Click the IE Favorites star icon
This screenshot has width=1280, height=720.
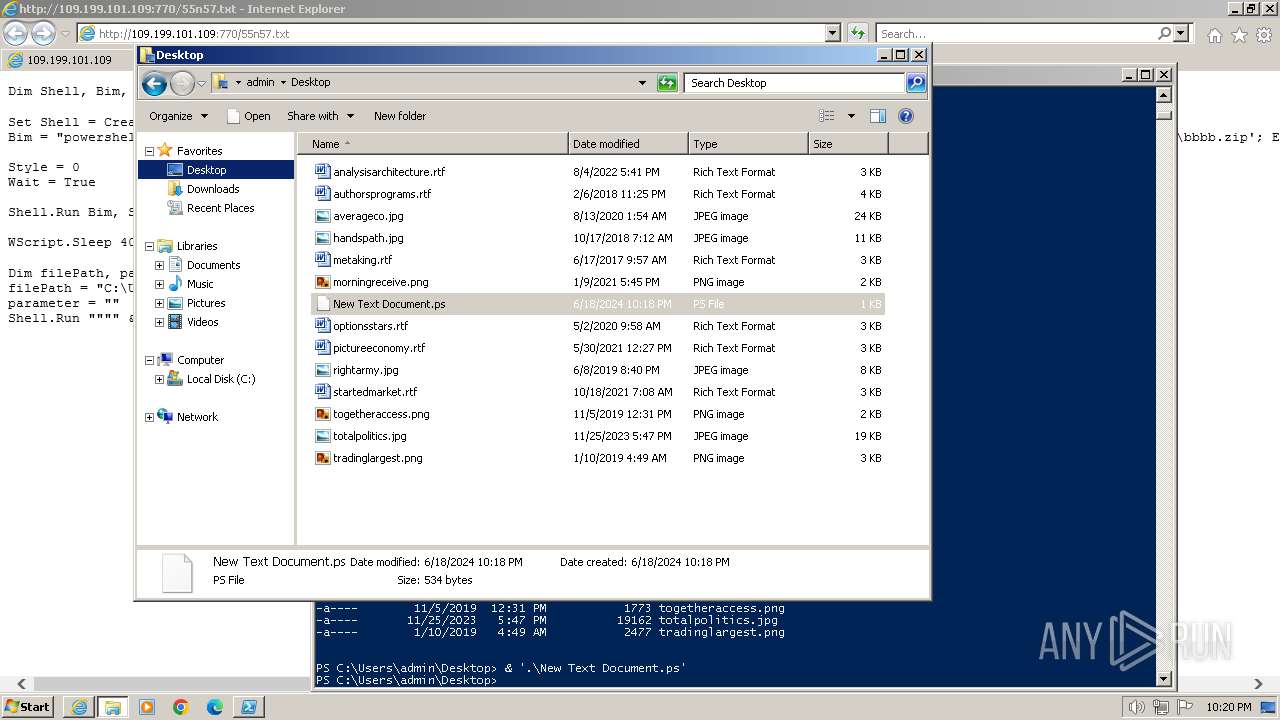(1239, 35)
